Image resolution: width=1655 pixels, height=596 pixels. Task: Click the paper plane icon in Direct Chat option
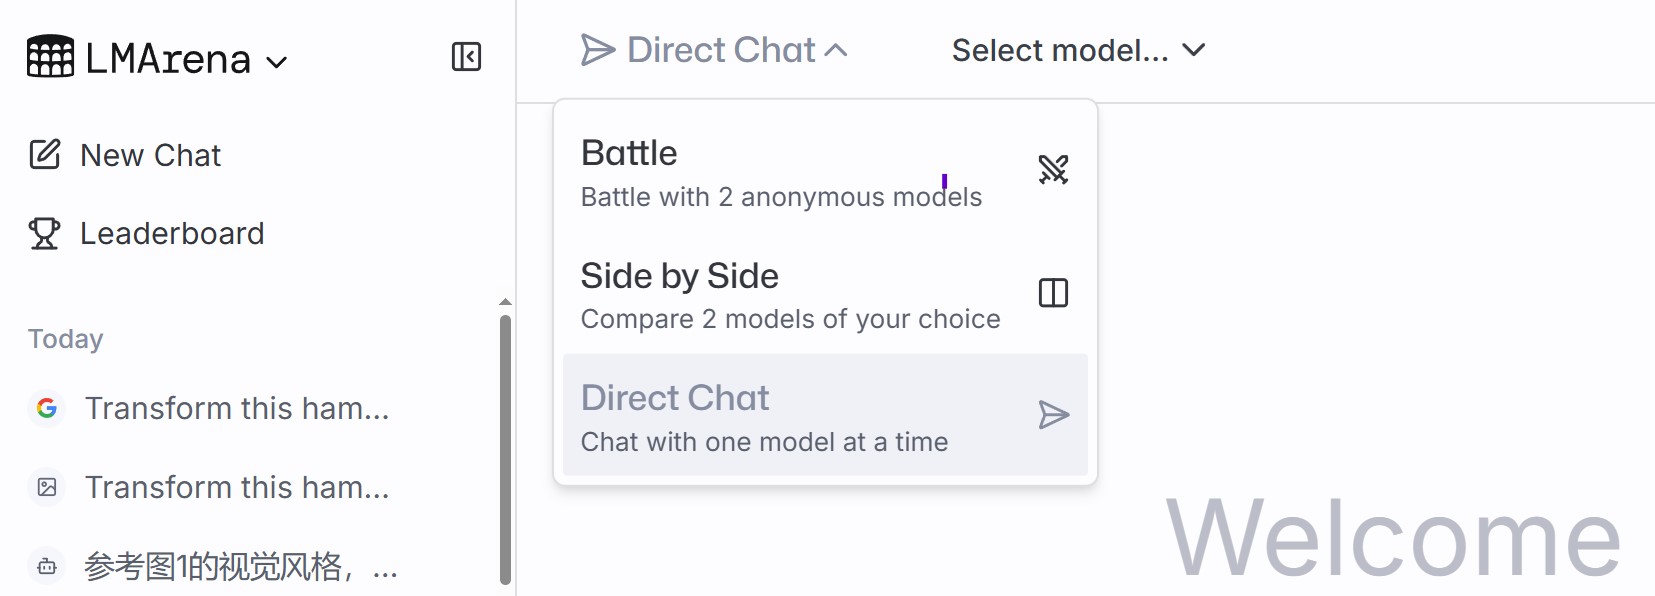pyautogui.click(x=1053, y=415)
